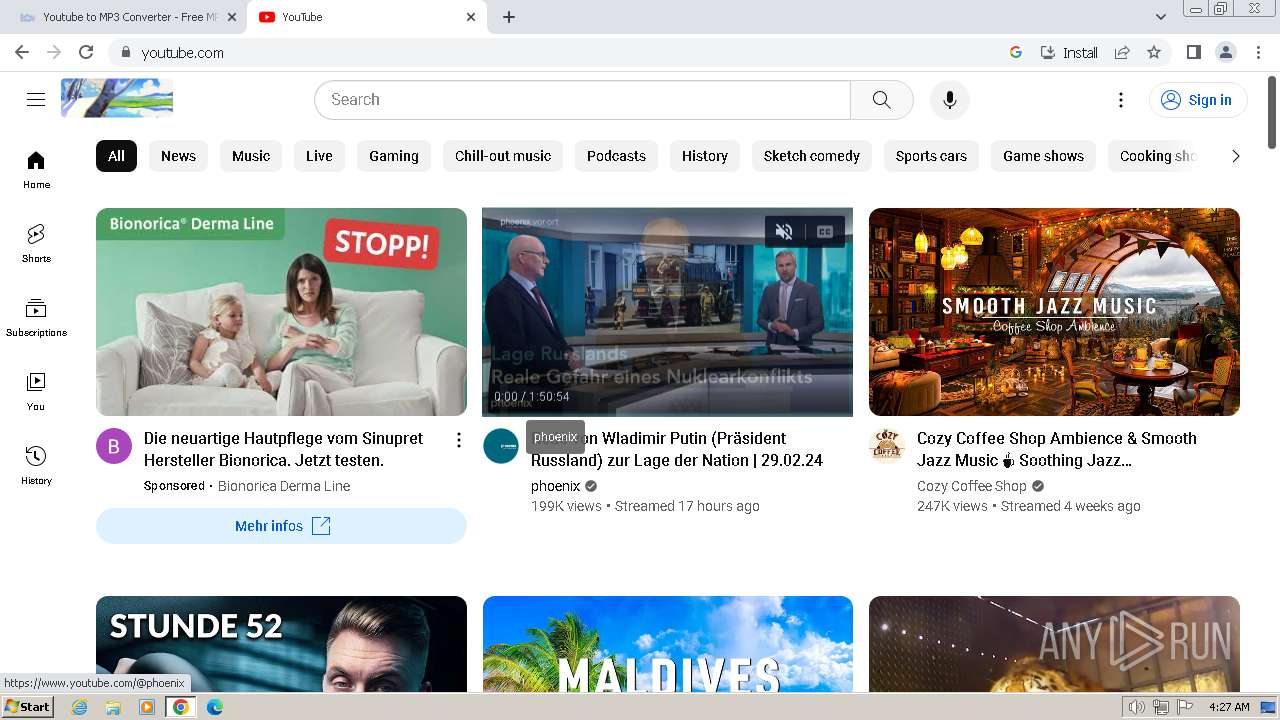Click in the YouTube search field
This screenshot has width=1280, height=720.
click(582, 99)
